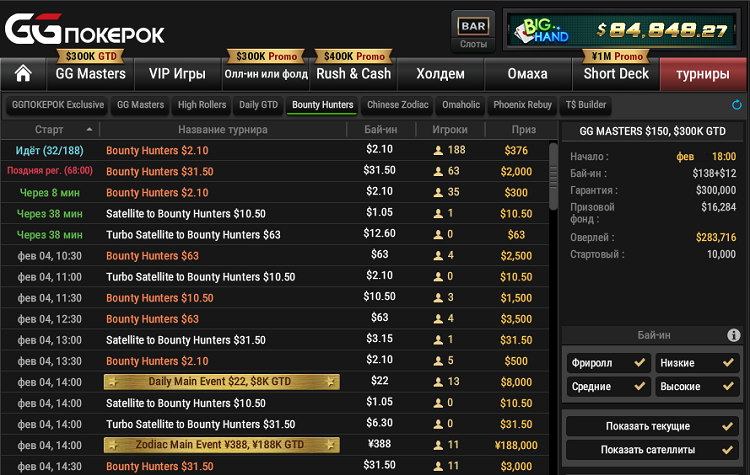
Task: Select Satellite to Bounty Hunters $31.50
Action: click(x=275, y=340)
